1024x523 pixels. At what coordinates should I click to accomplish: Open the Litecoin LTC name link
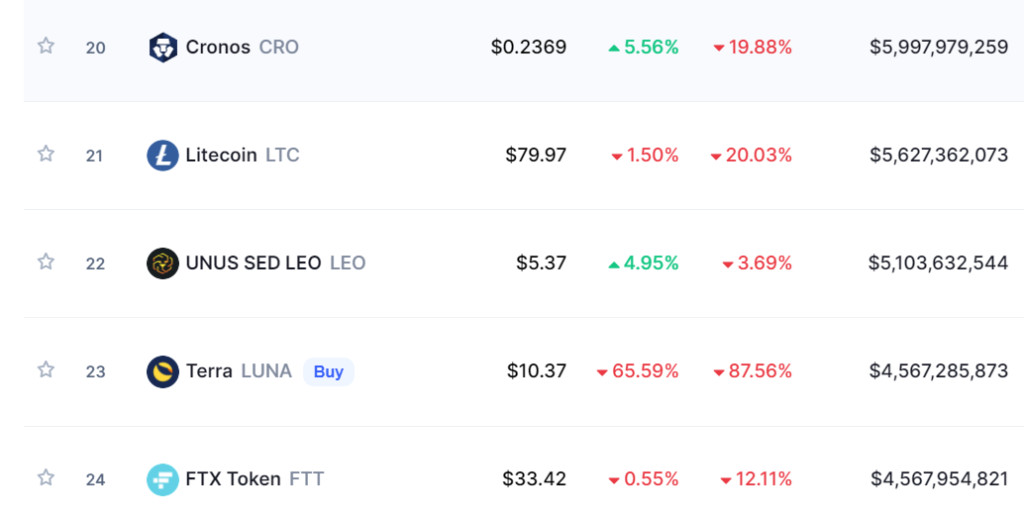coord(242,155)
